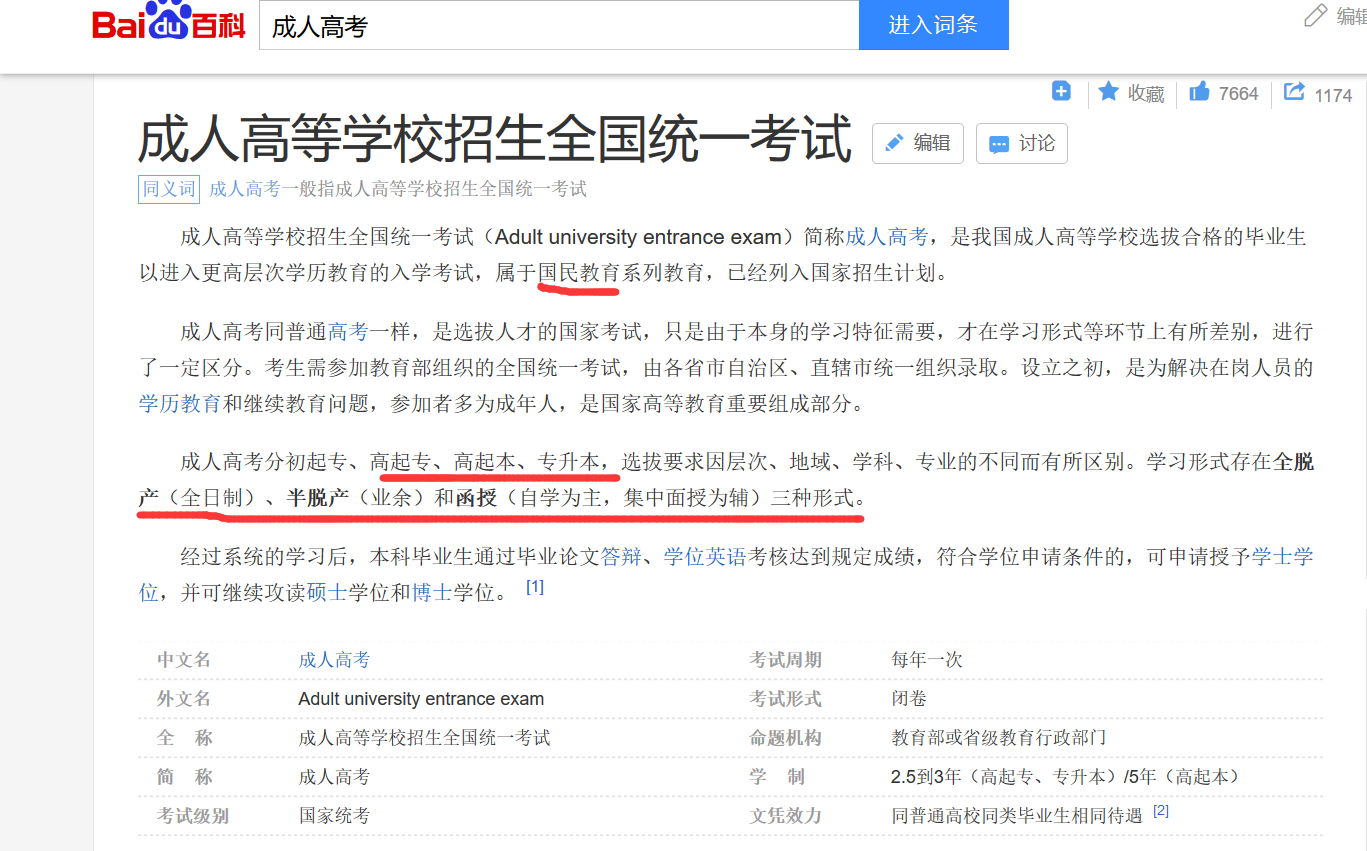Click the share icon next to 1174
The image size is (1367, 851).
click(1294, 92)
